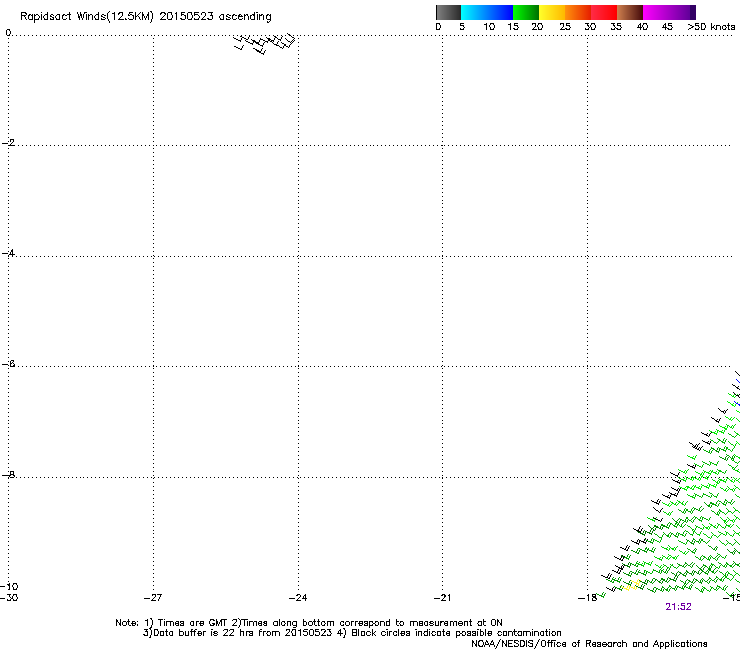Viewport: 740px width, 650px height.
Task: Click the -10 latitude axis label
Action: point(9,586)
